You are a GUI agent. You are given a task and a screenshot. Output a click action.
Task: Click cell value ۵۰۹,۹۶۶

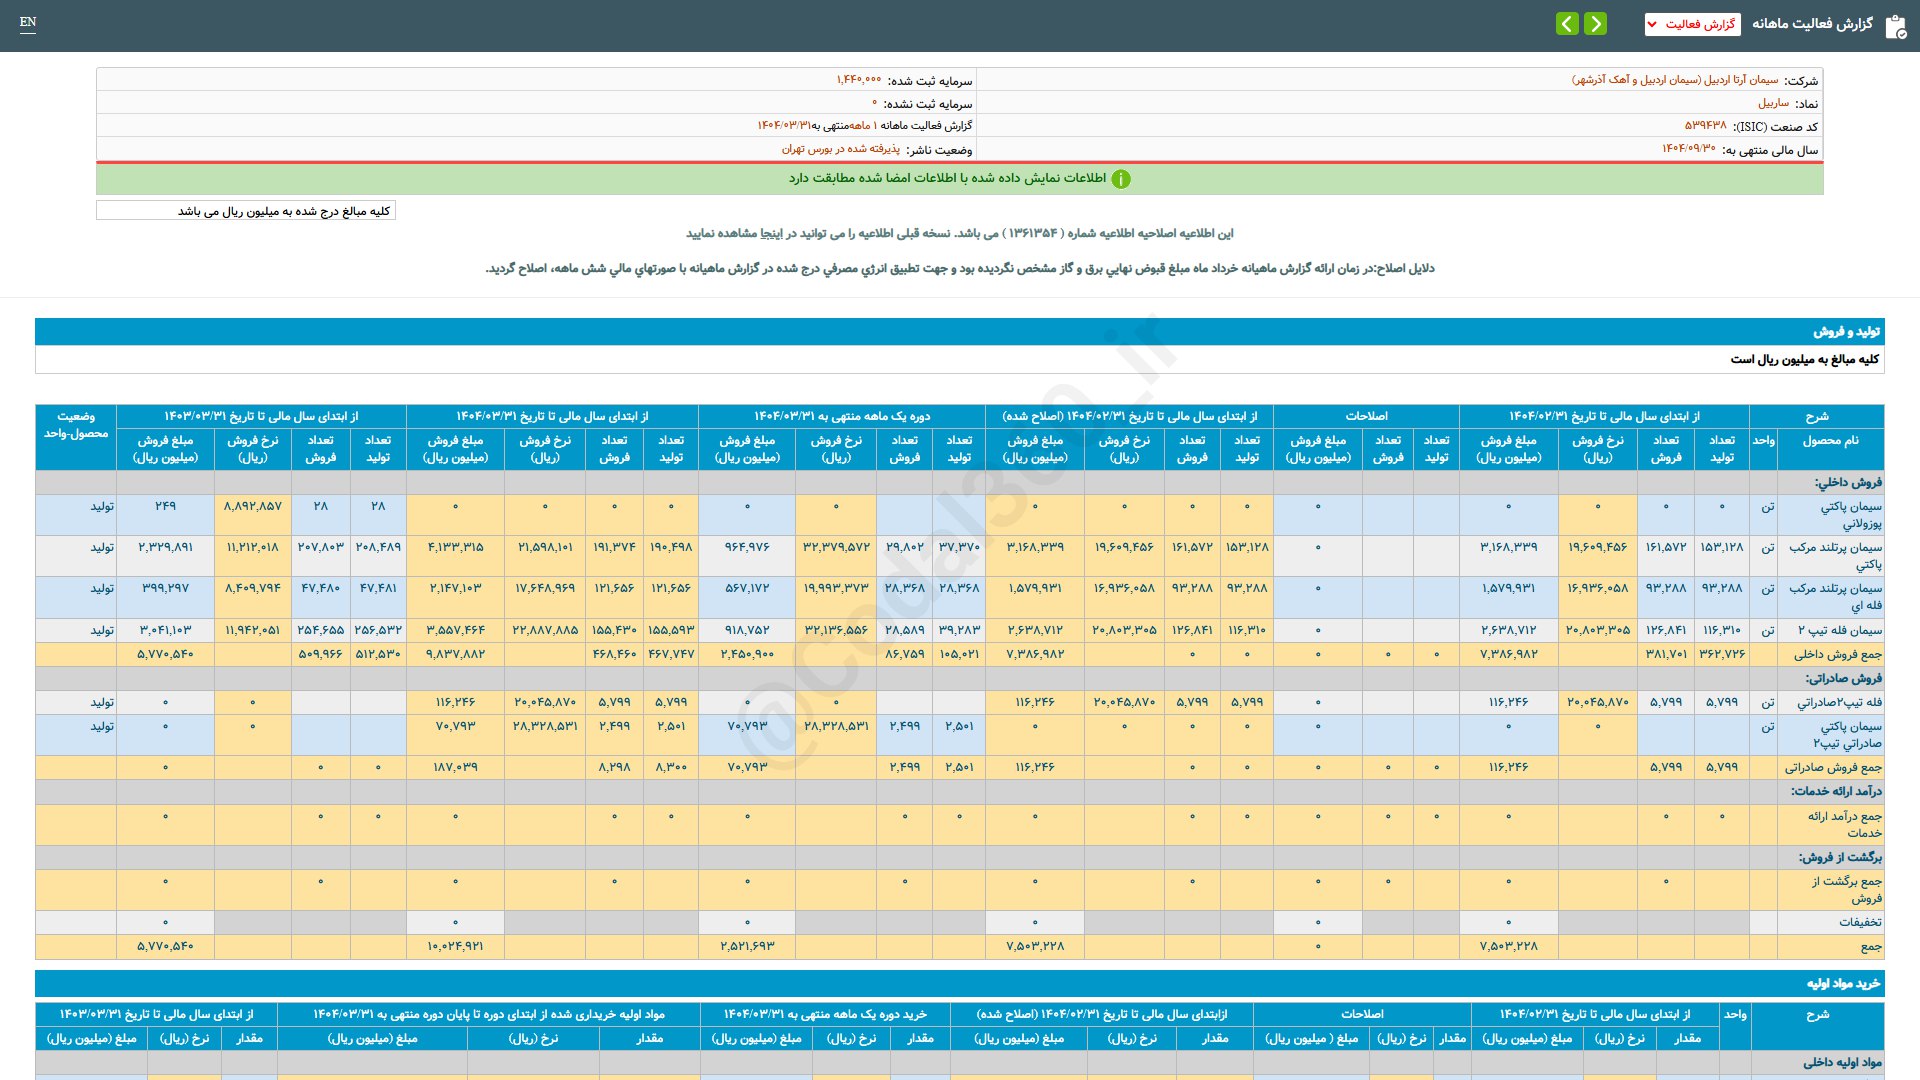320,654
